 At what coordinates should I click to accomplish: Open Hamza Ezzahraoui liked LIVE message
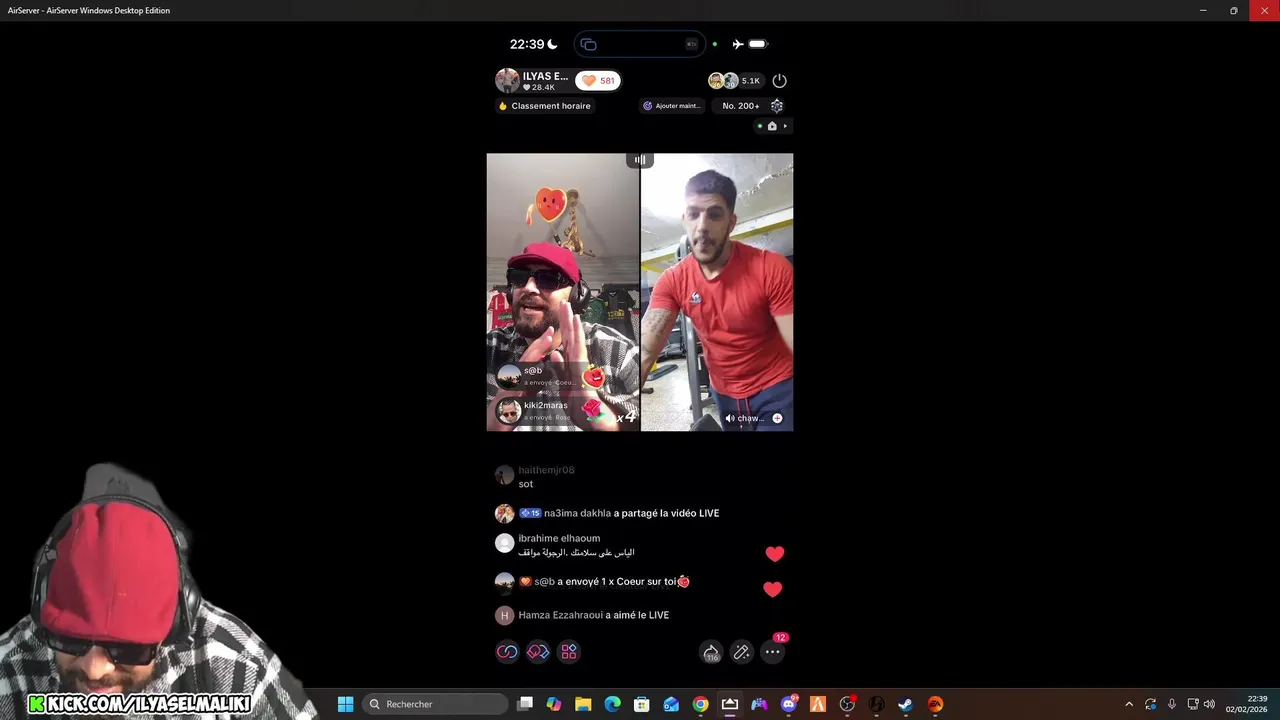pos(582,615)
